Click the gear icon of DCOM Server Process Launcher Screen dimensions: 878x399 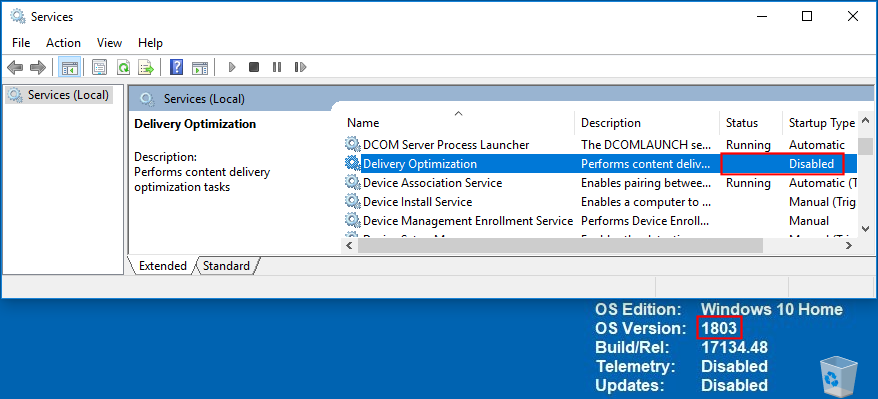pos(352,144)
